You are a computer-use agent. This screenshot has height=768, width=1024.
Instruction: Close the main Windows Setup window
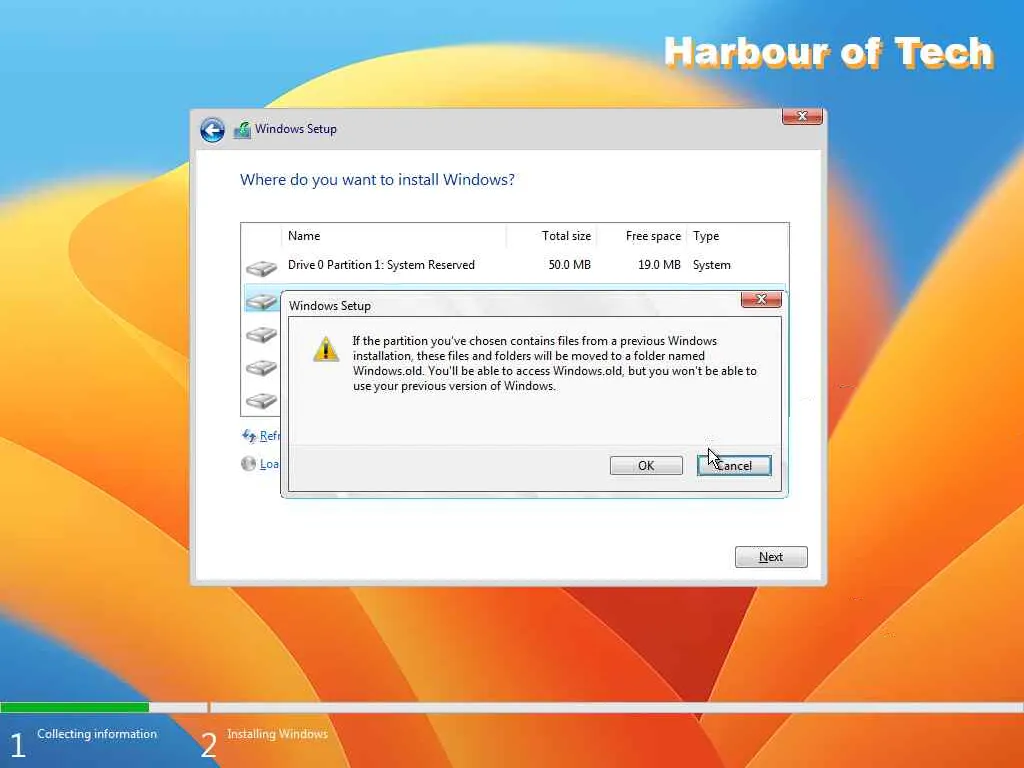(802, 116)
